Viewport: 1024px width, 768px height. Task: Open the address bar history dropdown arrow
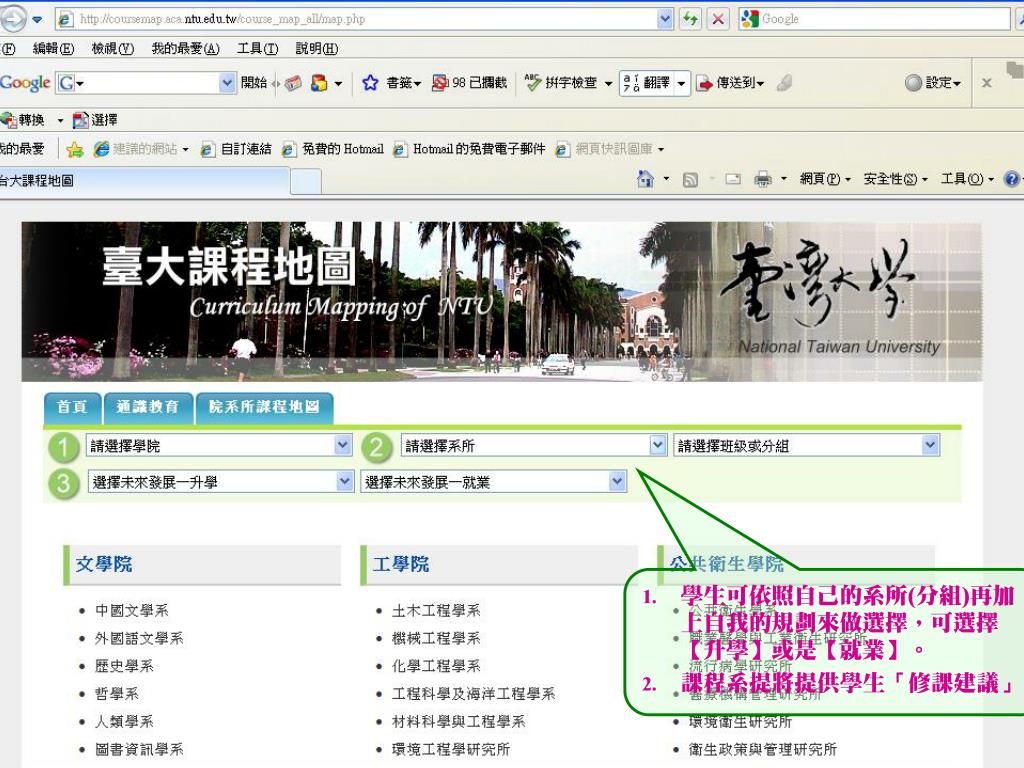665,19
